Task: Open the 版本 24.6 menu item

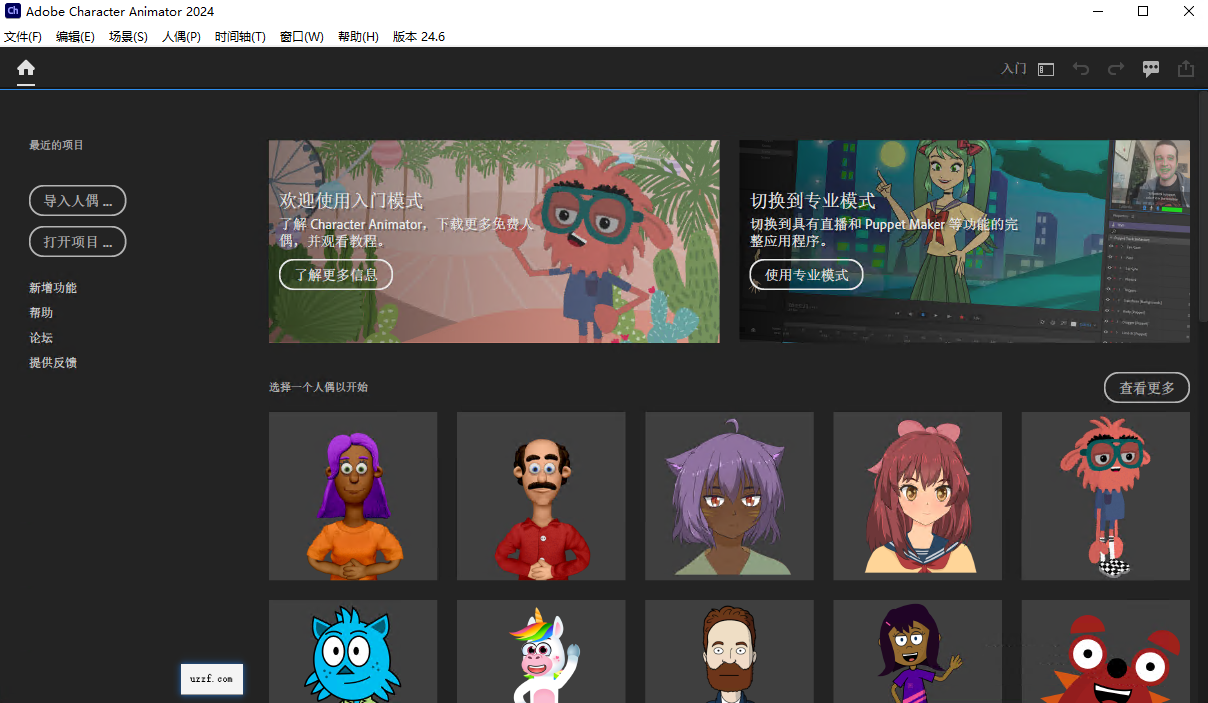Action: (418, 36)
